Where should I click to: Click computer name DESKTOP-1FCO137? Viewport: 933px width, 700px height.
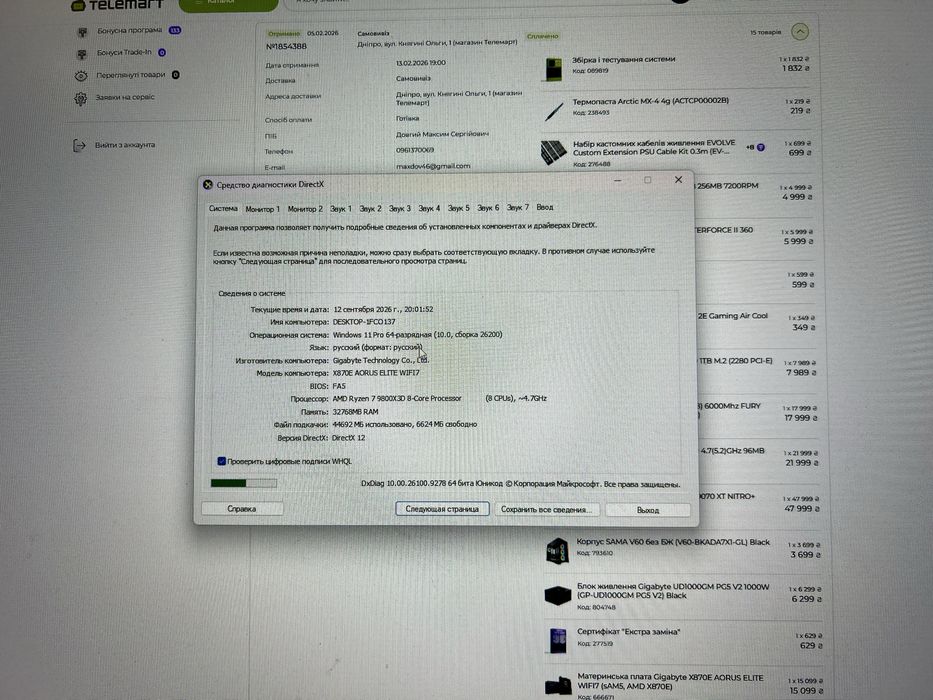[364, 322]
